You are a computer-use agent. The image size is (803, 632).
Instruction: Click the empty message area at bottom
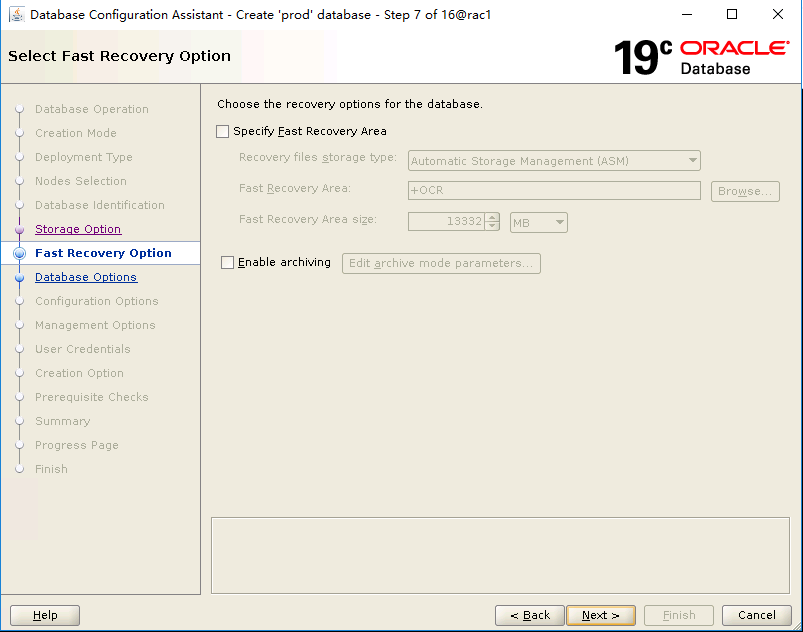coord(500,556)
